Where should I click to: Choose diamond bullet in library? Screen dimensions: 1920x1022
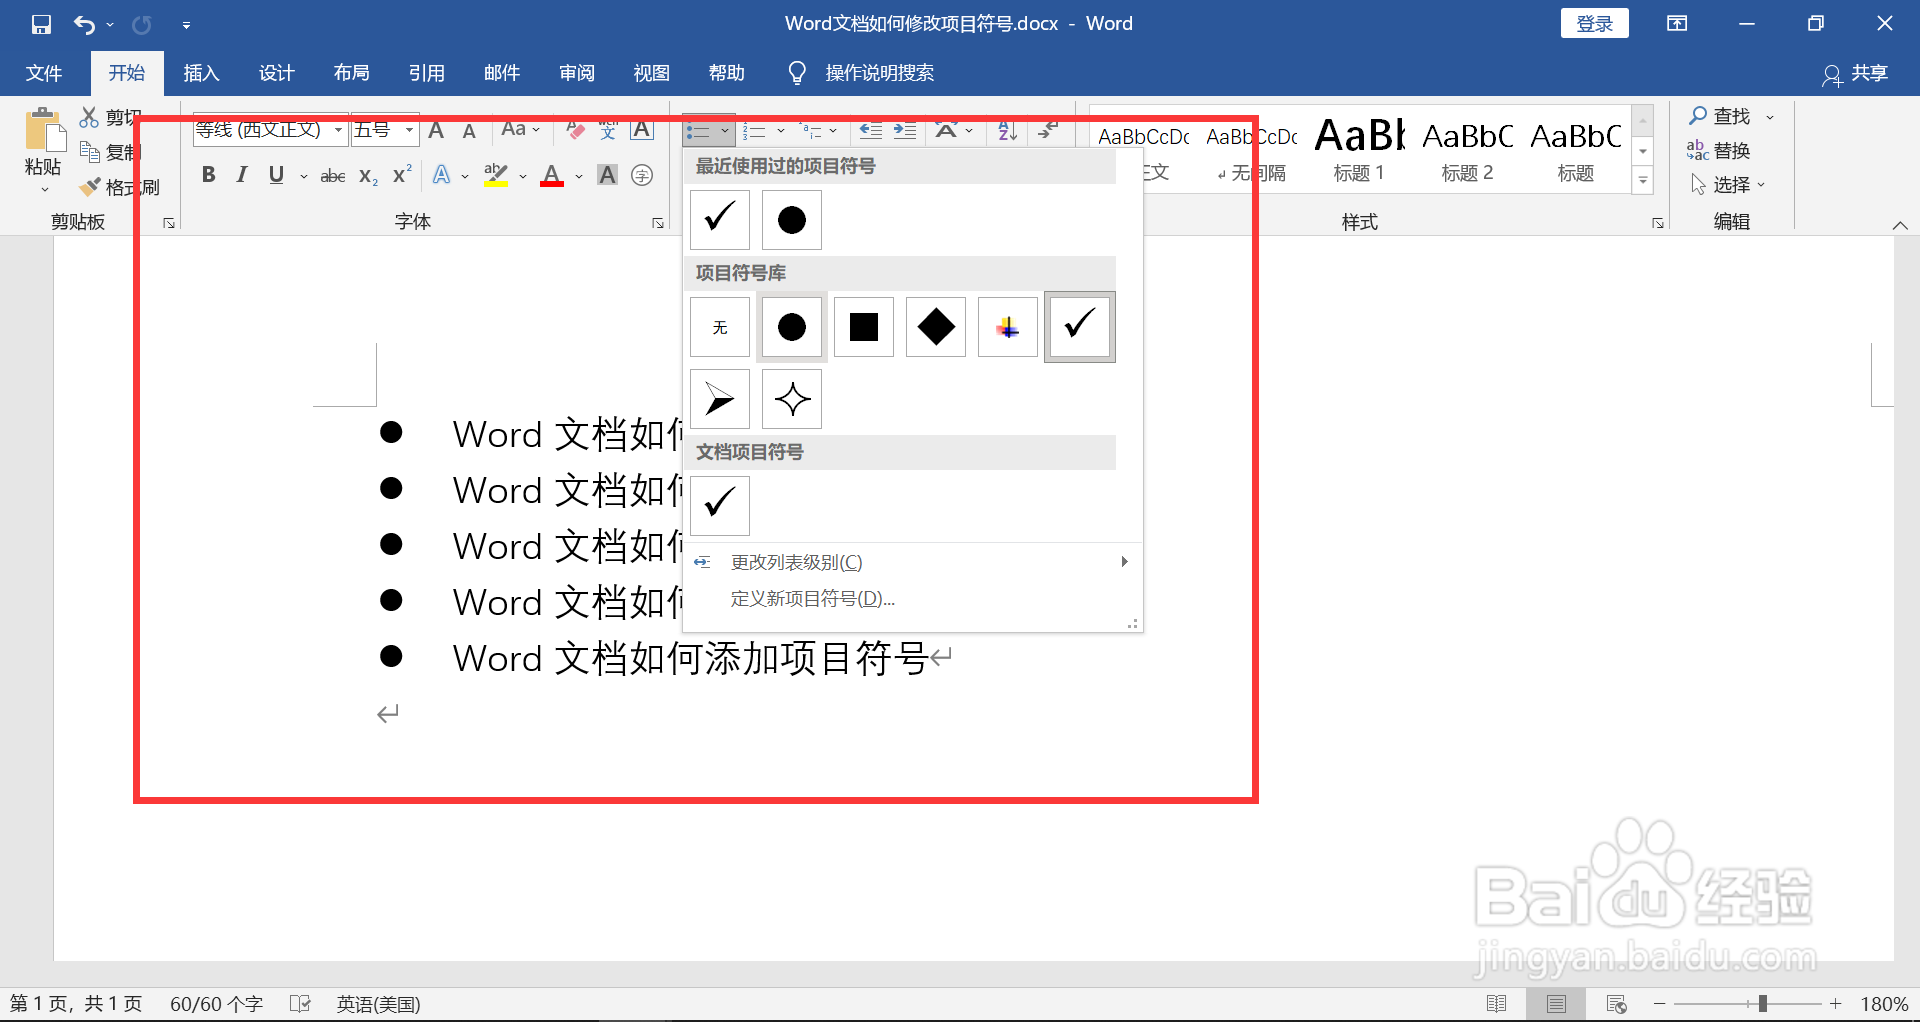click(x=936, y=327)
